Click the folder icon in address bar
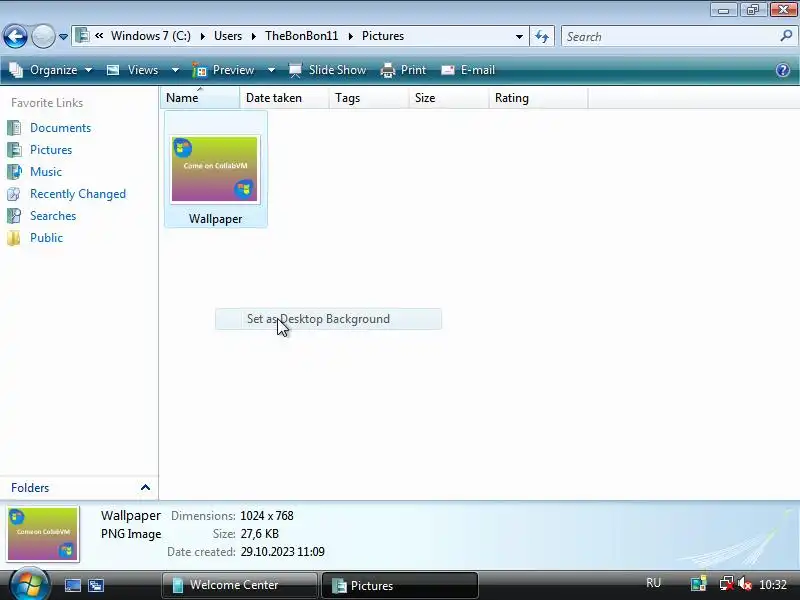Viewport: 800px width, 600px height. pos(82,36)
